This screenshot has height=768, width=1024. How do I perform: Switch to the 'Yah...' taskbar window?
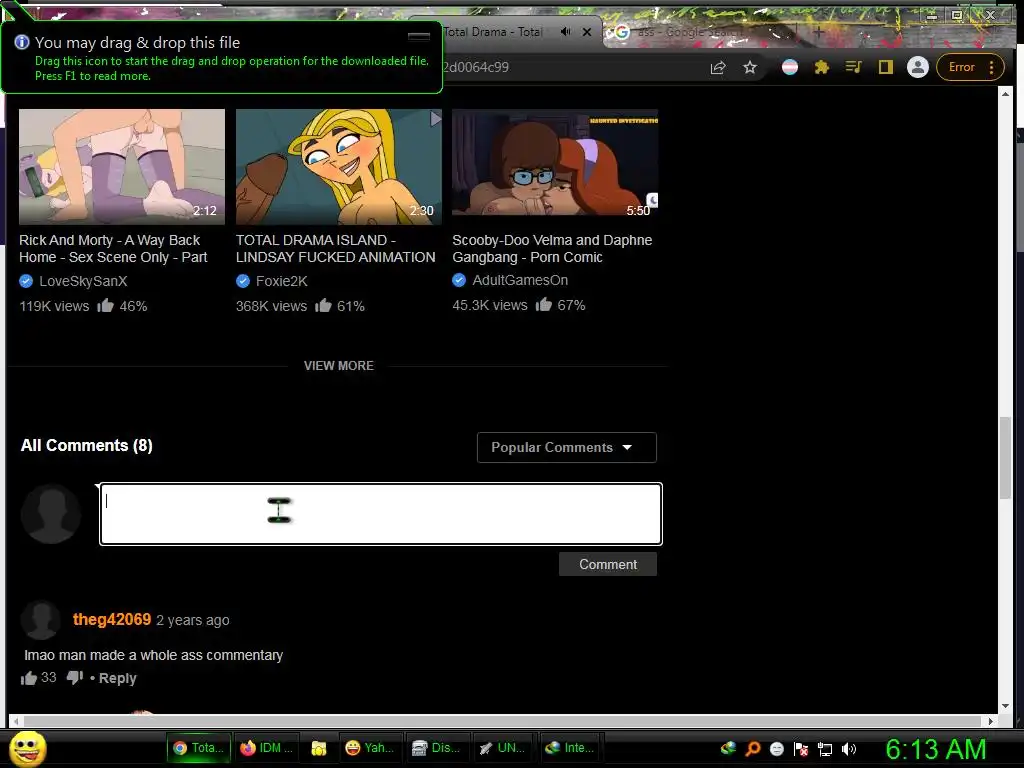coord(369,748)
